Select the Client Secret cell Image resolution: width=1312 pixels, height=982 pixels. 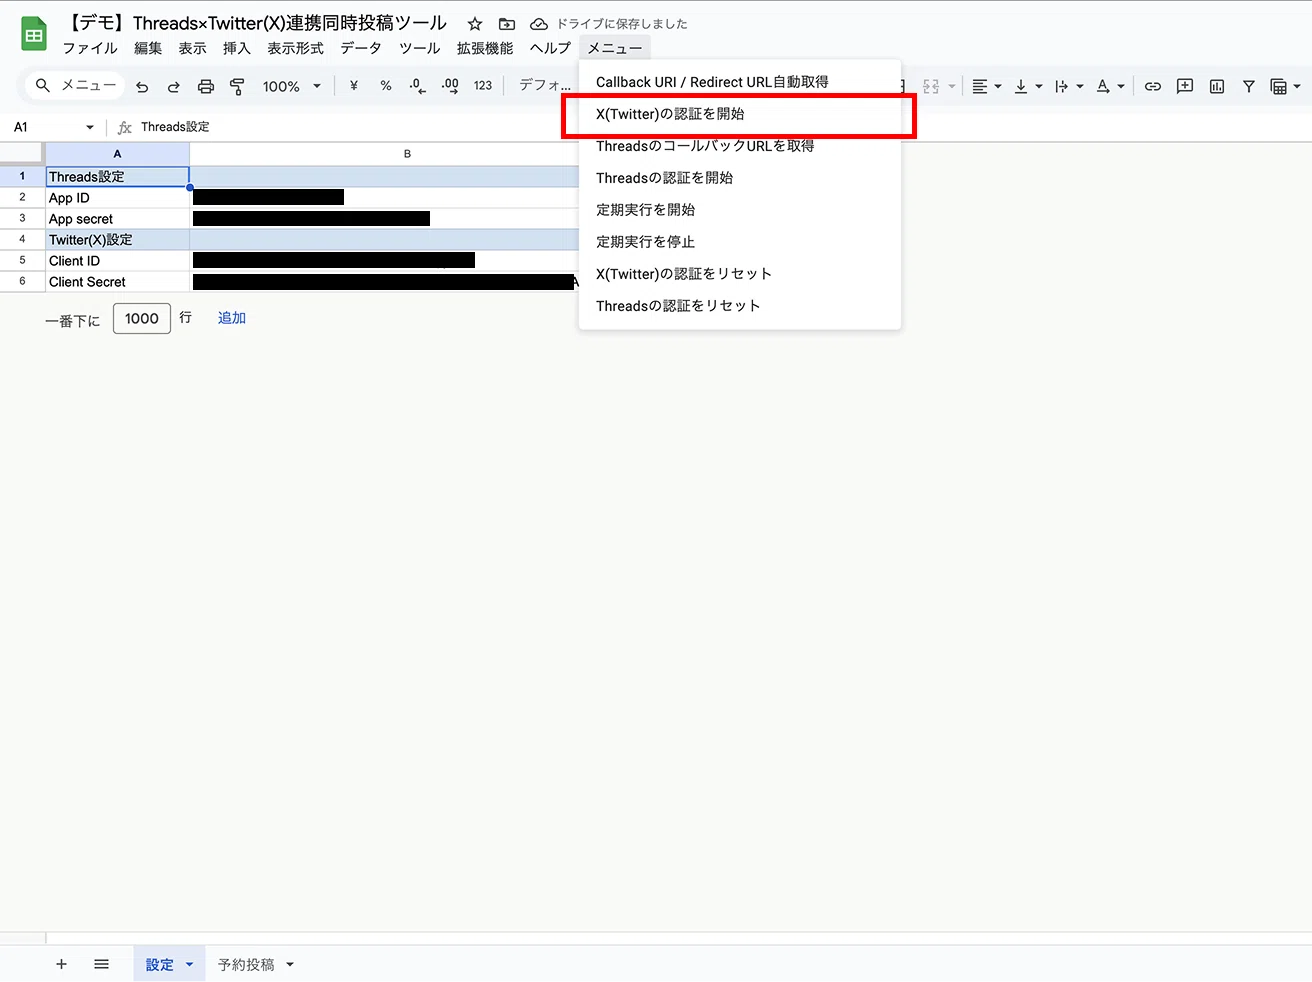tap(117, 282)
